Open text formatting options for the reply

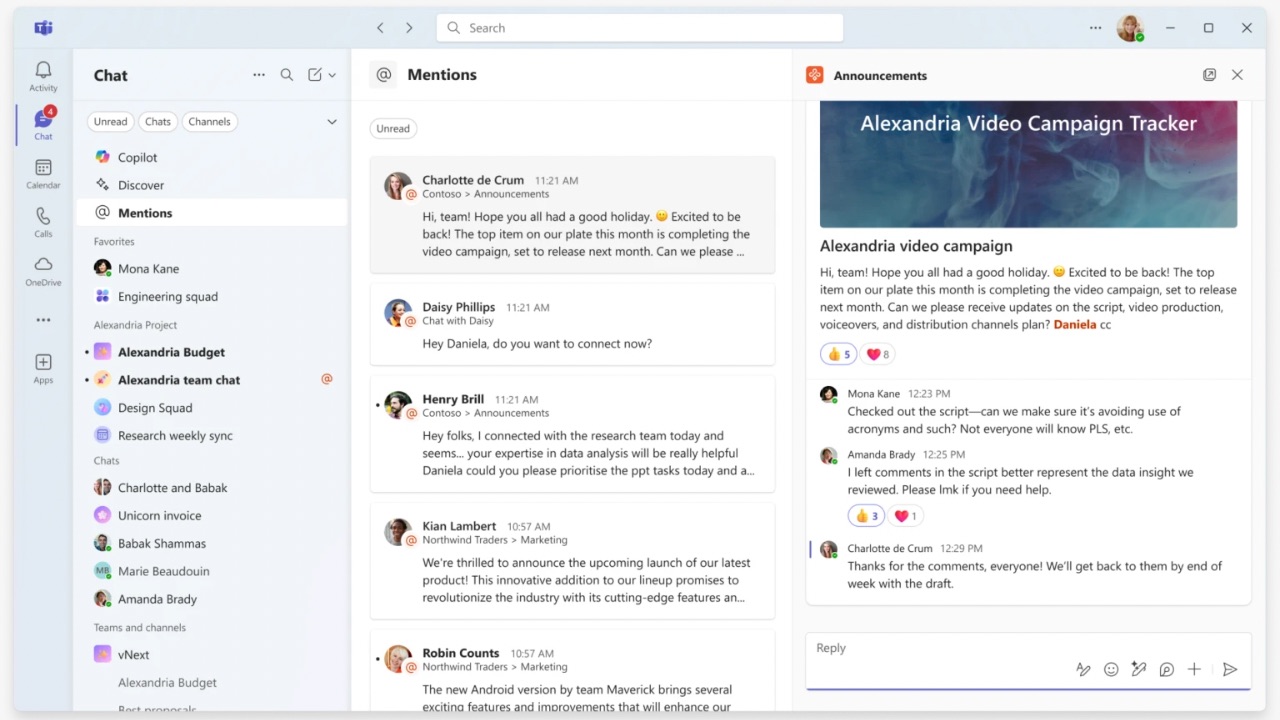1084,669
